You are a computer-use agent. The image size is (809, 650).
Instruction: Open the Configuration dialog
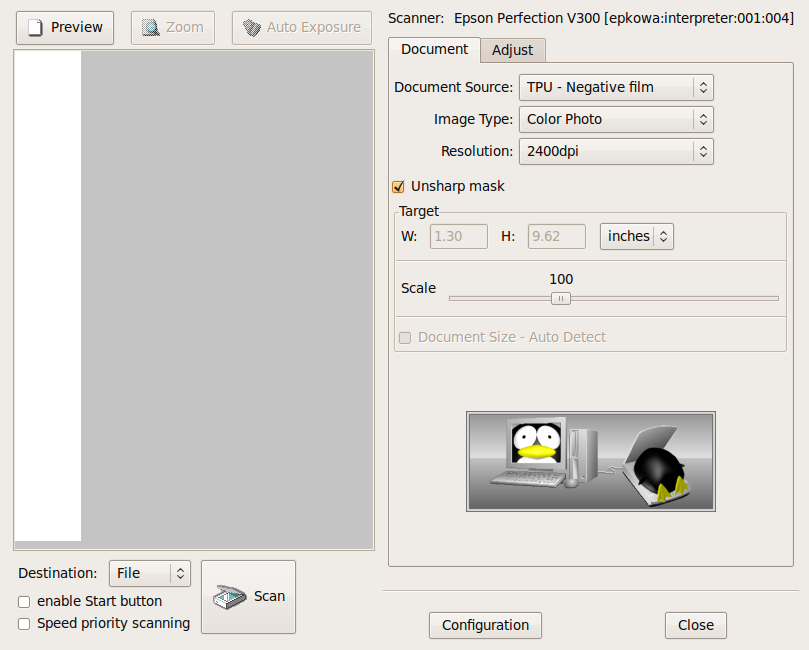coord(485,625)
